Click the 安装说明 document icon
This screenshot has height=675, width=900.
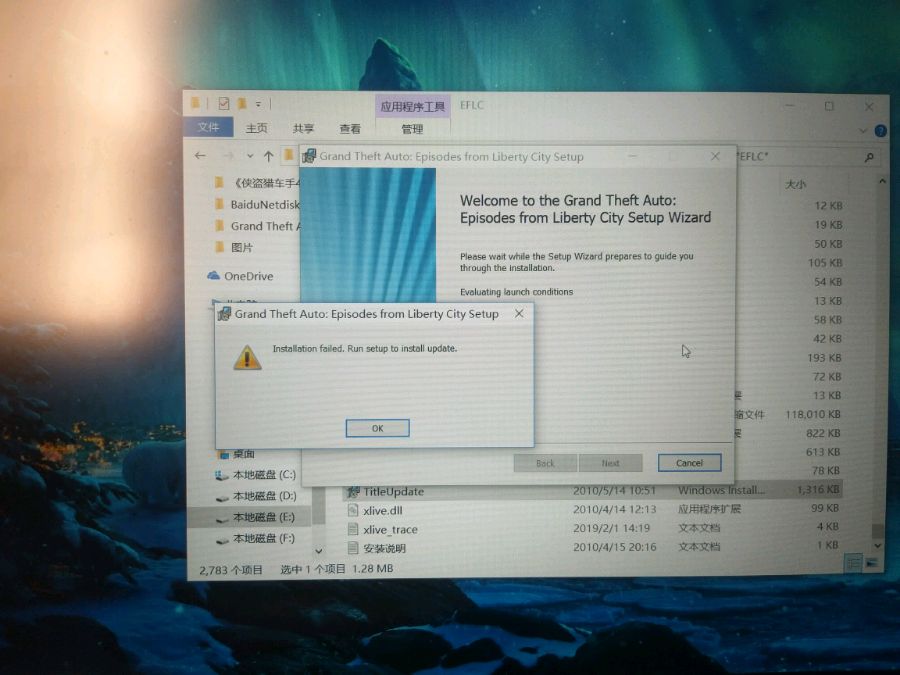click(x=353, y=548)
